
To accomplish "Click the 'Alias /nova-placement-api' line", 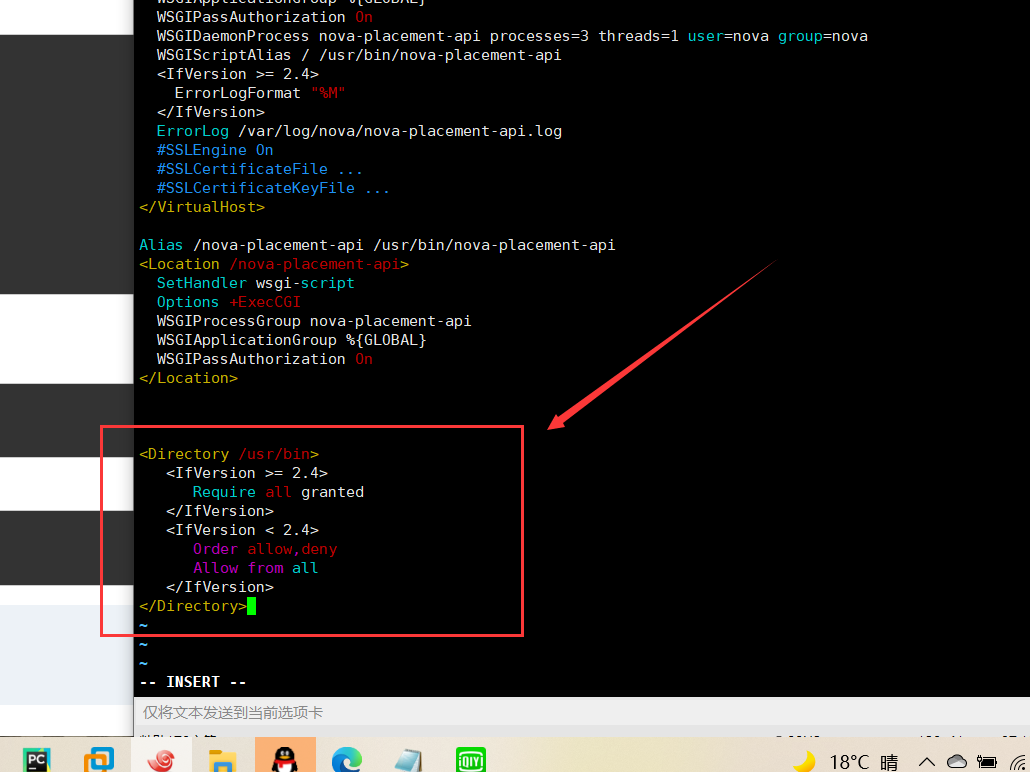I will click(377, 245).
